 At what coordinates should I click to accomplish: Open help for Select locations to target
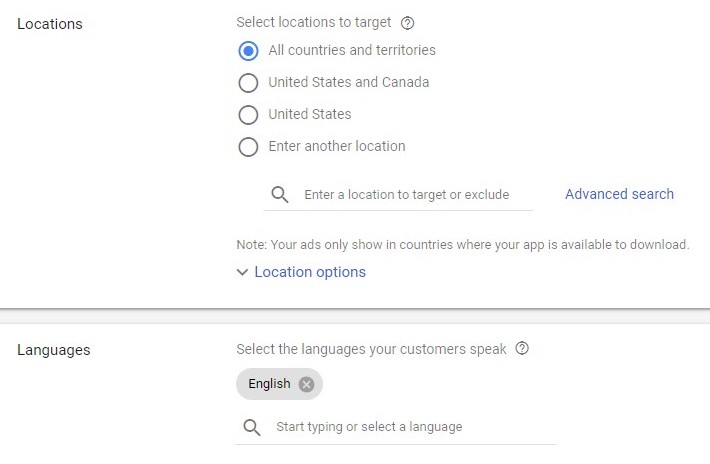(407, 22)
